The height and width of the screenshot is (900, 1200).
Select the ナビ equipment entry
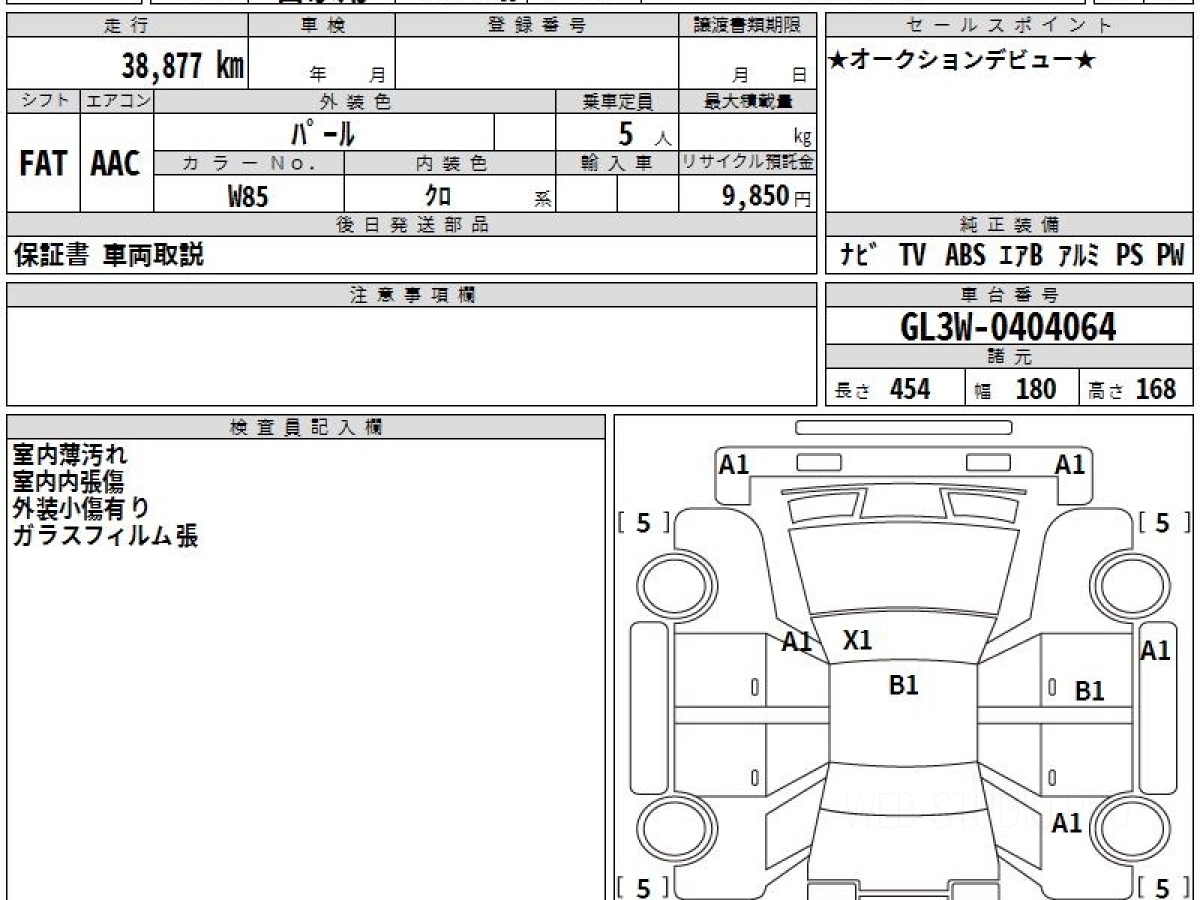click(859, 256)
